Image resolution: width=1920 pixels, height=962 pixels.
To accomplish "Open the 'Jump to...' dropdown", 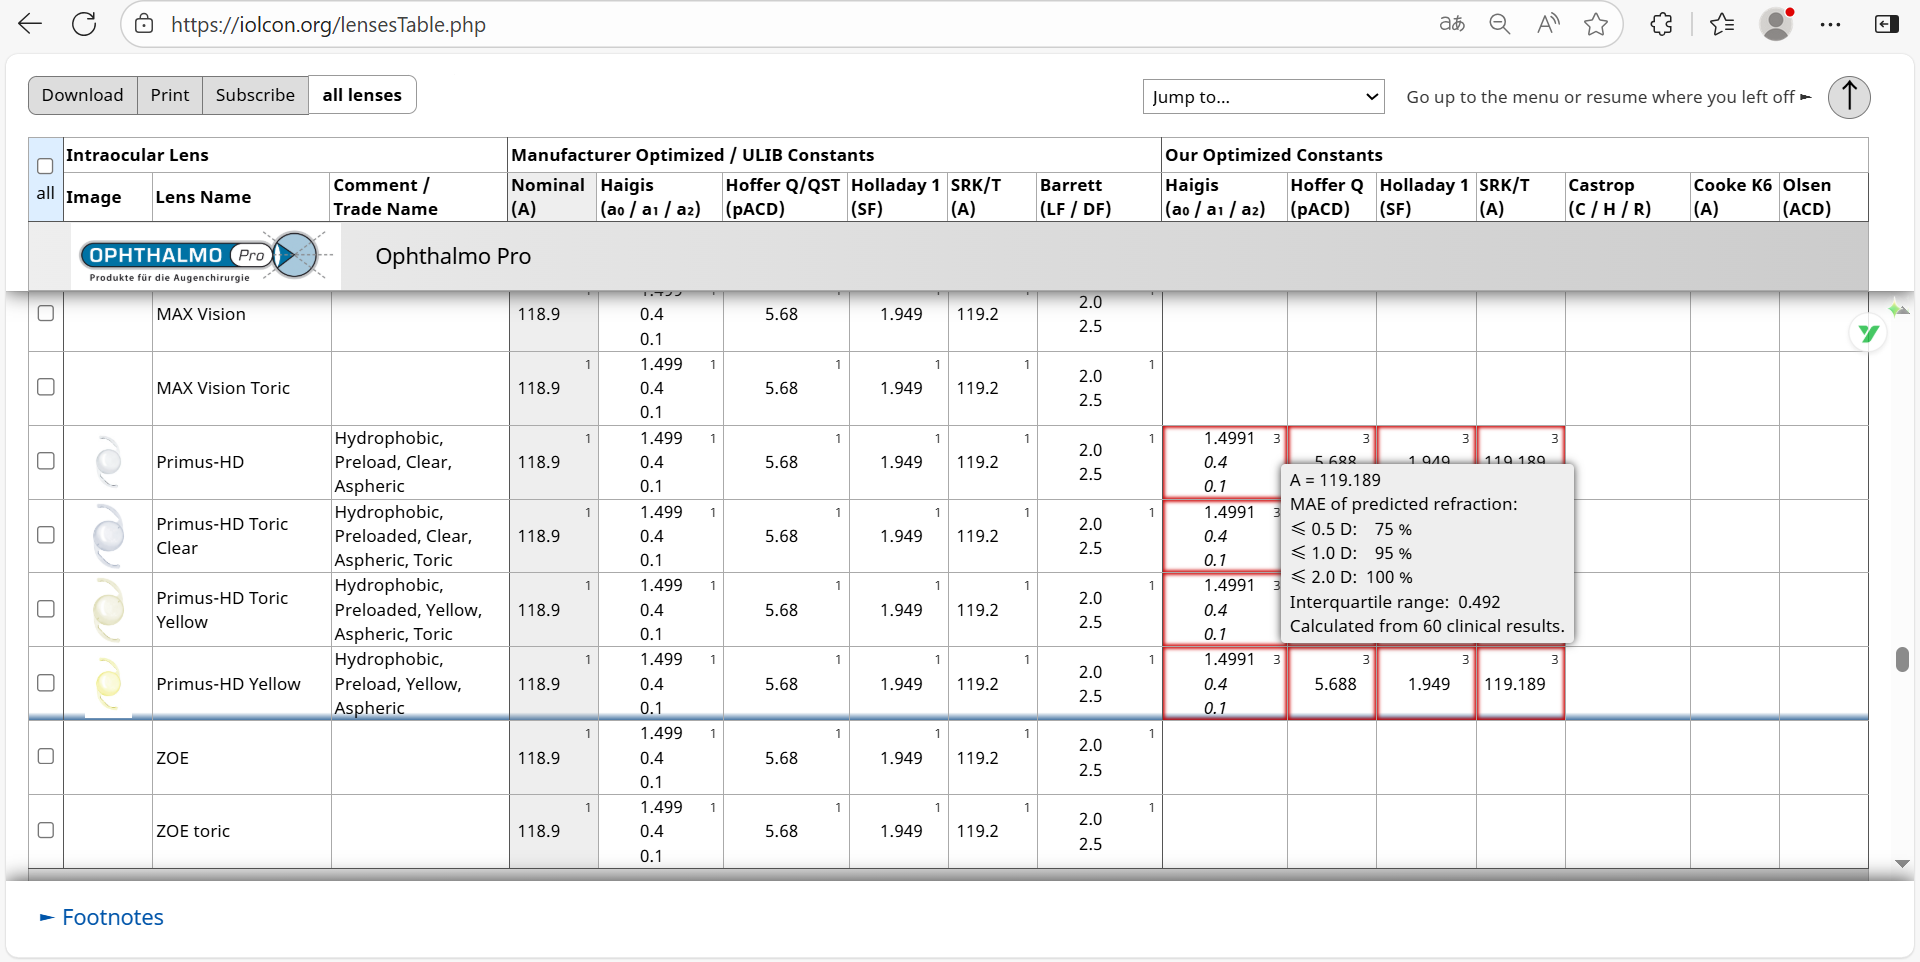I will click(1263, 97).
